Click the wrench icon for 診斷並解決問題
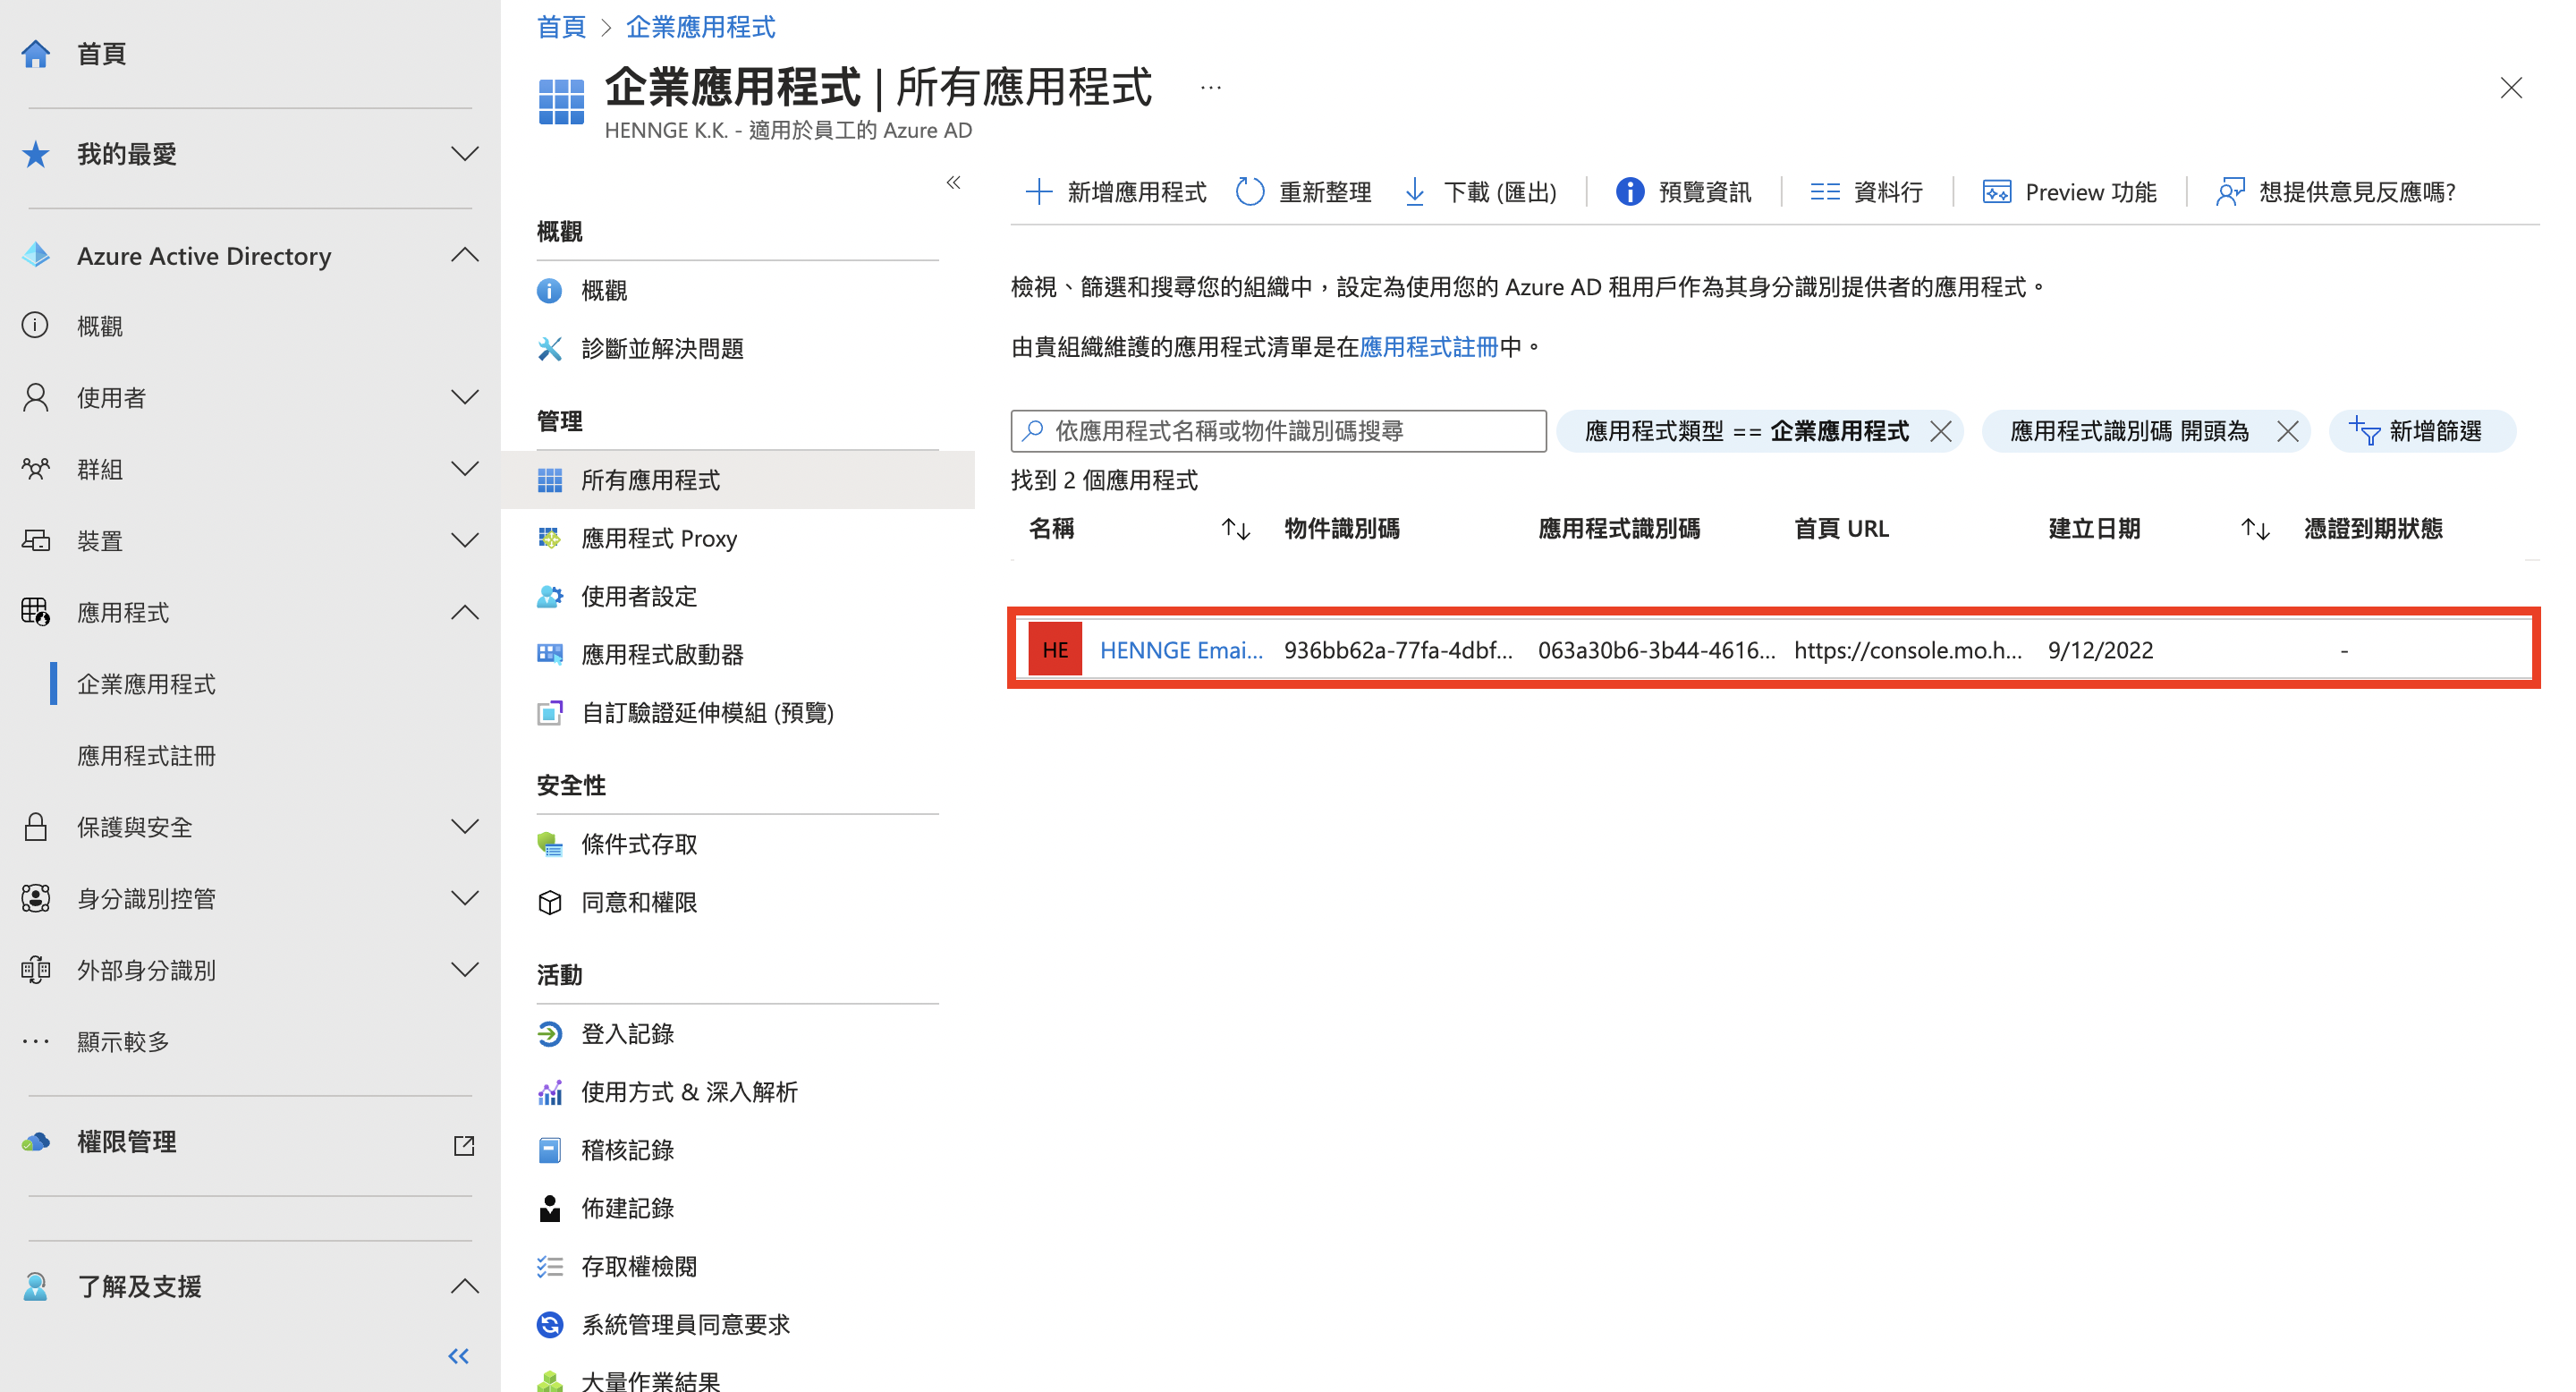The image size is (2576, 1392). [549, 348]
